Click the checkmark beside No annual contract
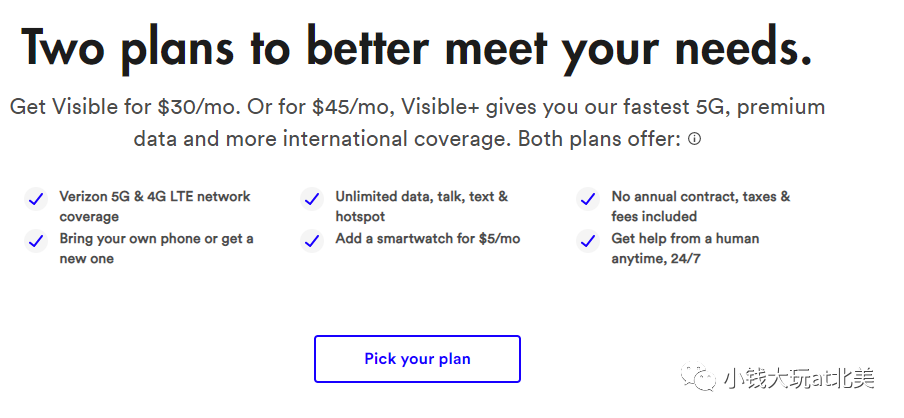Viewport: 904px width, 418px height. coord(588,199)
